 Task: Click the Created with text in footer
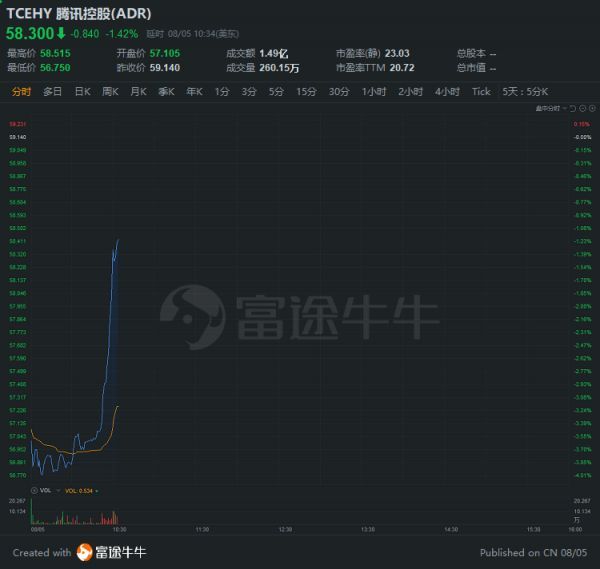click(42, 553)
